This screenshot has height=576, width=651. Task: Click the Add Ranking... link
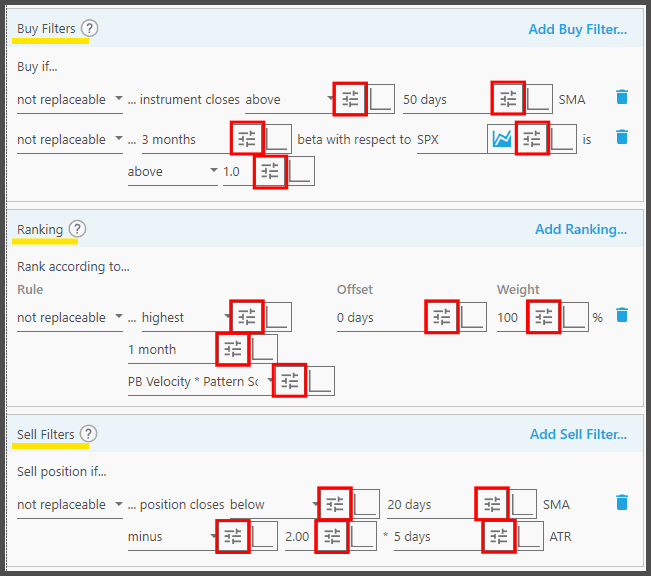pos(581,229)
